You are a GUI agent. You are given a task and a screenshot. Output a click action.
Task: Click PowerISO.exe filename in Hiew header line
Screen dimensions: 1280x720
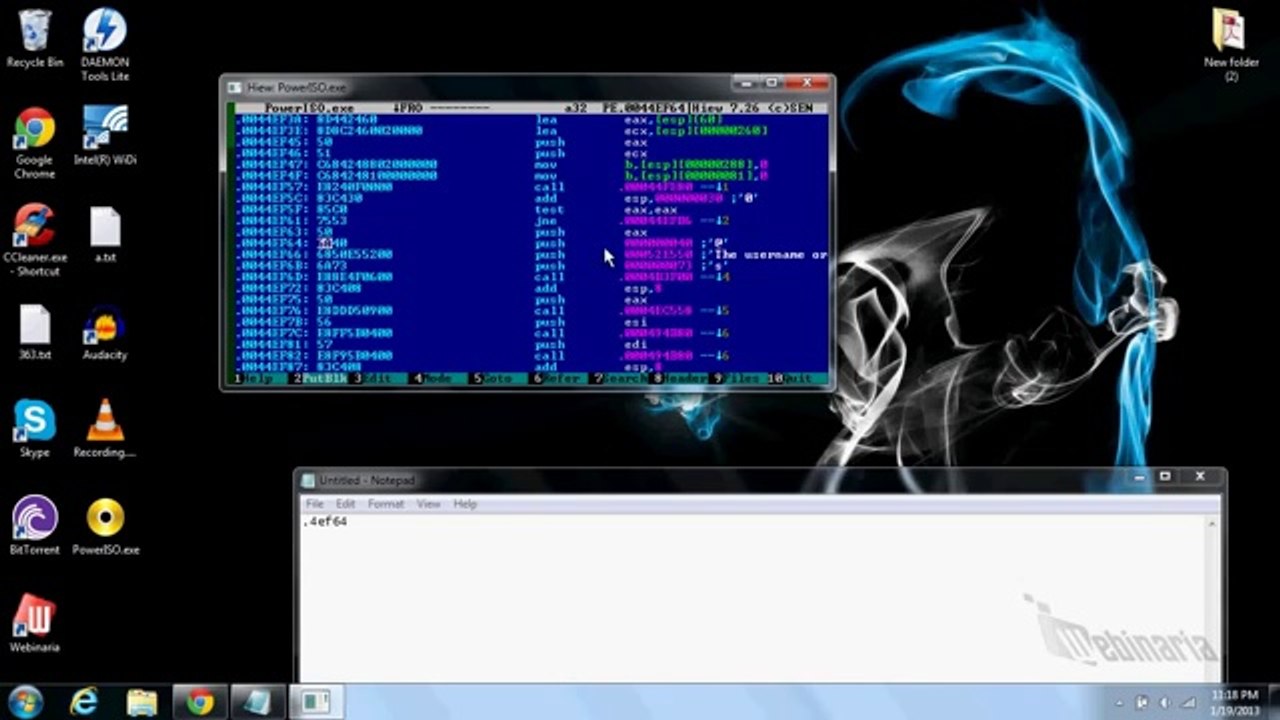click(309, 108)
